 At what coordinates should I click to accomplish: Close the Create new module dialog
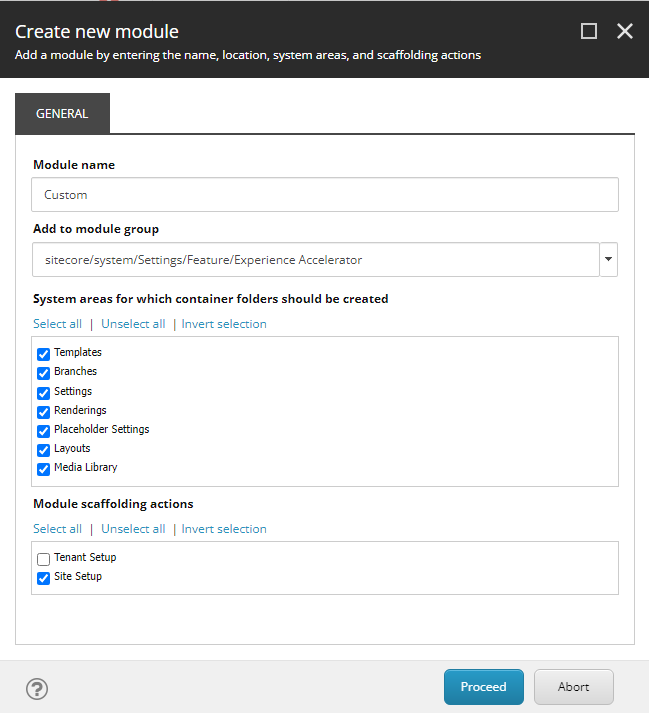pyautogui.click(x=625, y=31)
